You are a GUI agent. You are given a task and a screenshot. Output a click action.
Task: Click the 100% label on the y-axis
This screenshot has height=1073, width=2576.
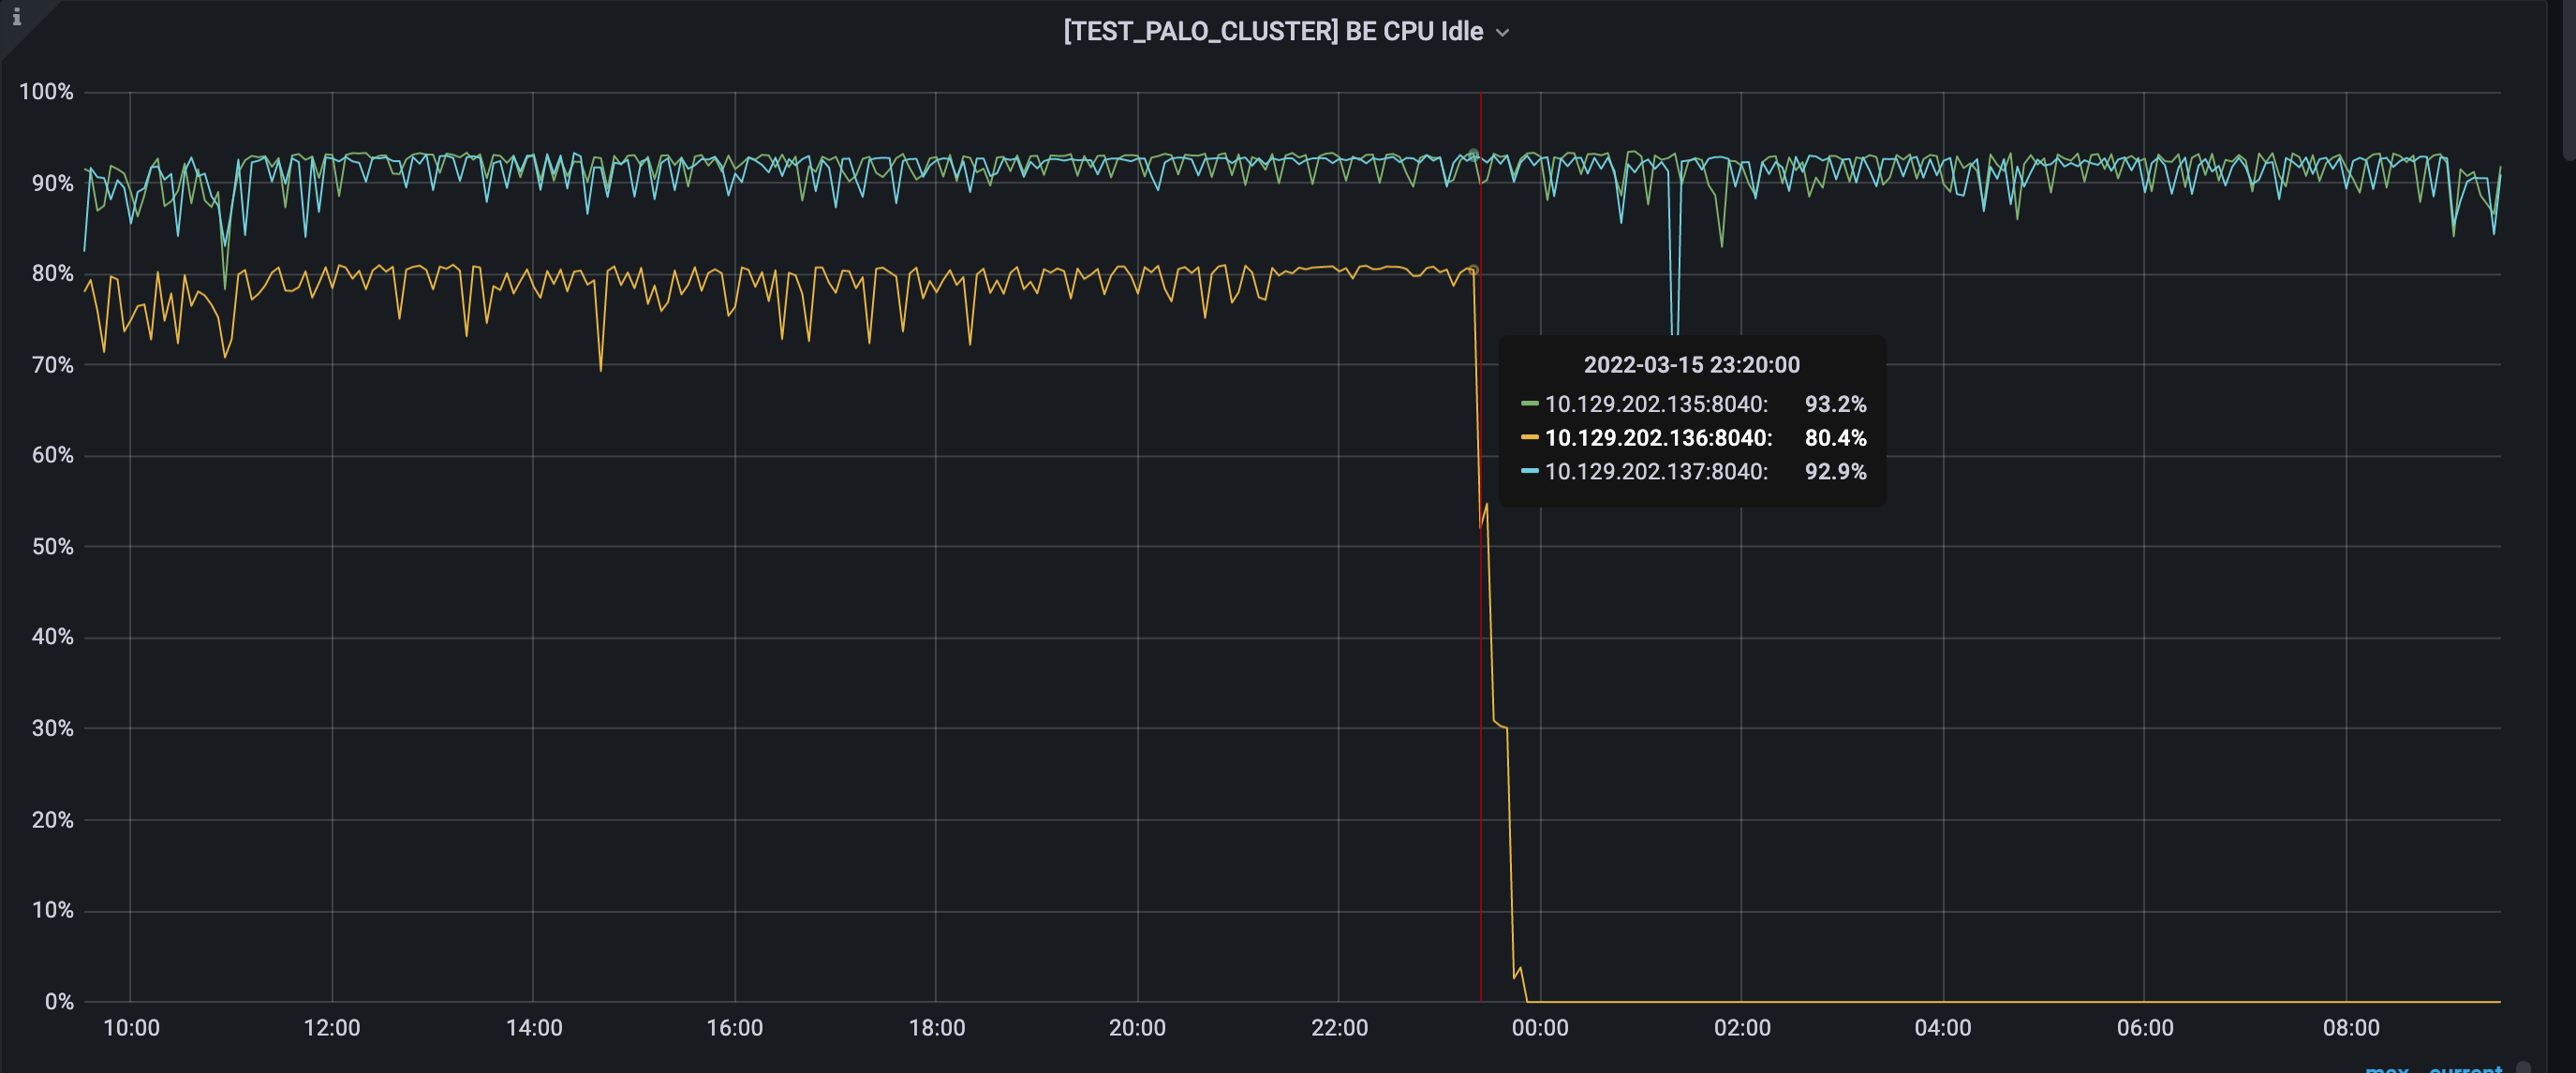pos(46,92)
